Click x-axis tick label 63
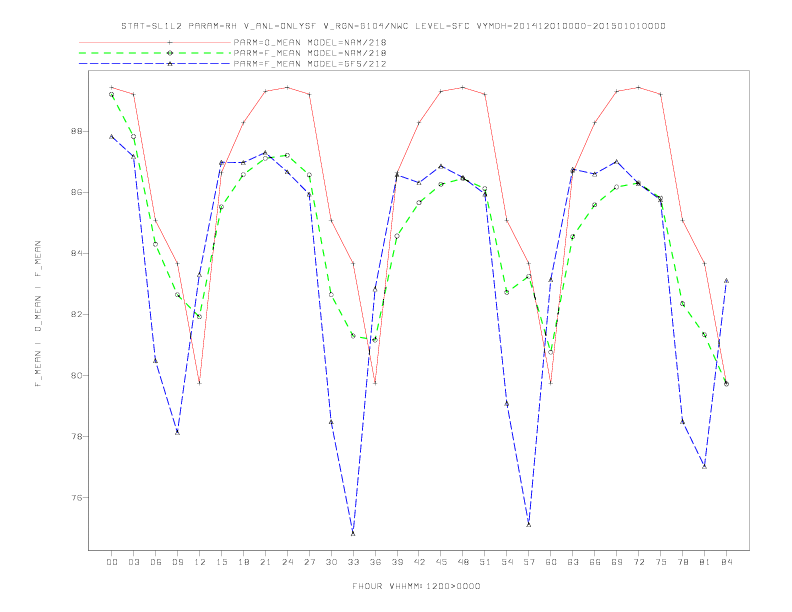Viewport: 792px width, 612px height. click(573, 562)
